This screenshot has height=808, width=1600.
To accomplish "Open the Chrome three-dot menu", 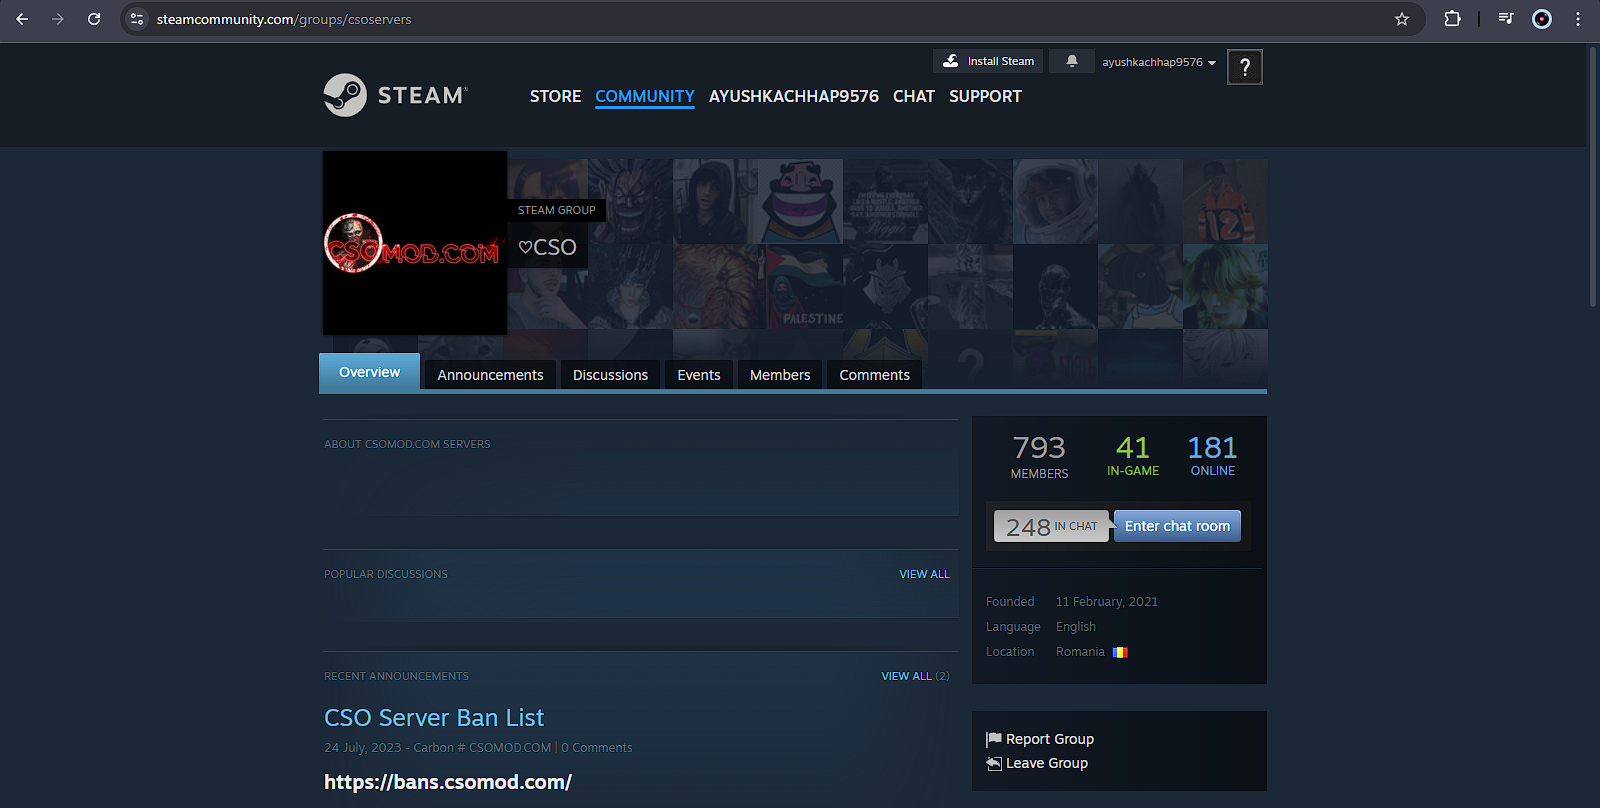I will click(1578, 19).
